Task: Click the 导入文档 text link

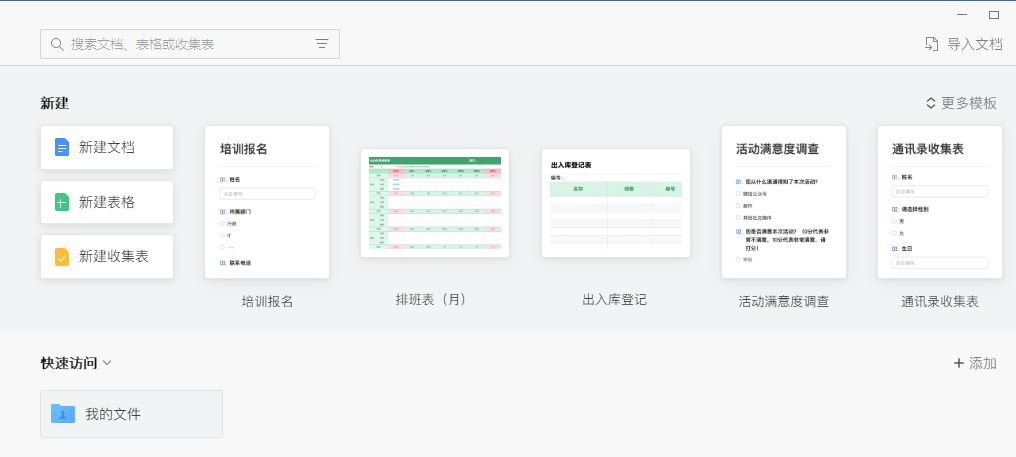Action: click(x=974, y=44)
